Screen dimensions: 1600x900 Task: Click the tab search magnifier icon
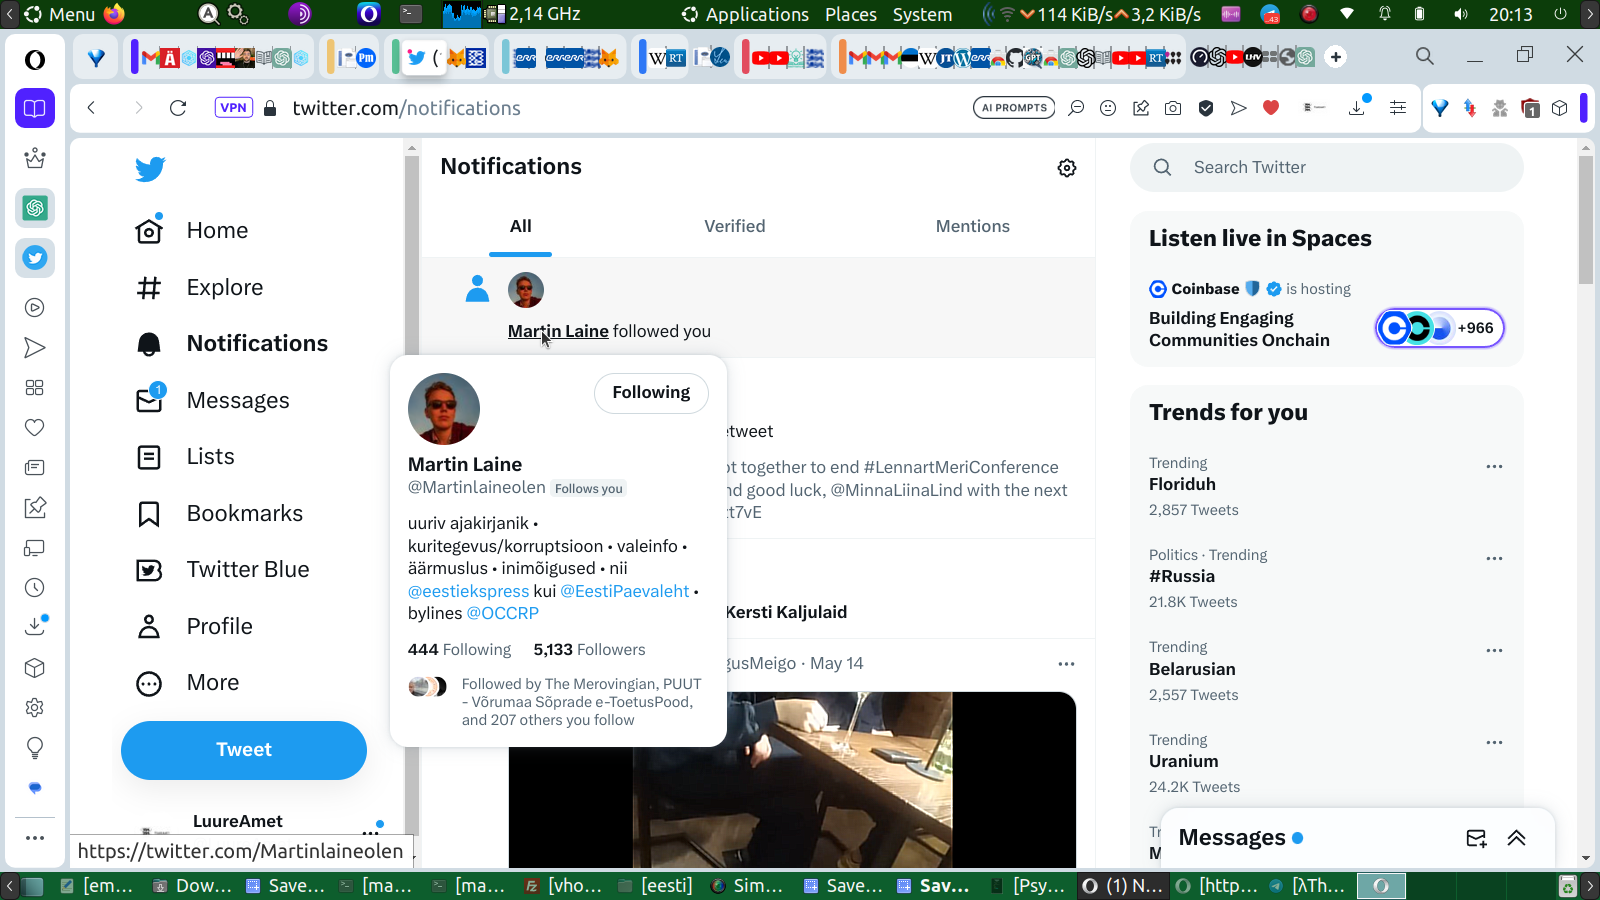pos(1425,56)
